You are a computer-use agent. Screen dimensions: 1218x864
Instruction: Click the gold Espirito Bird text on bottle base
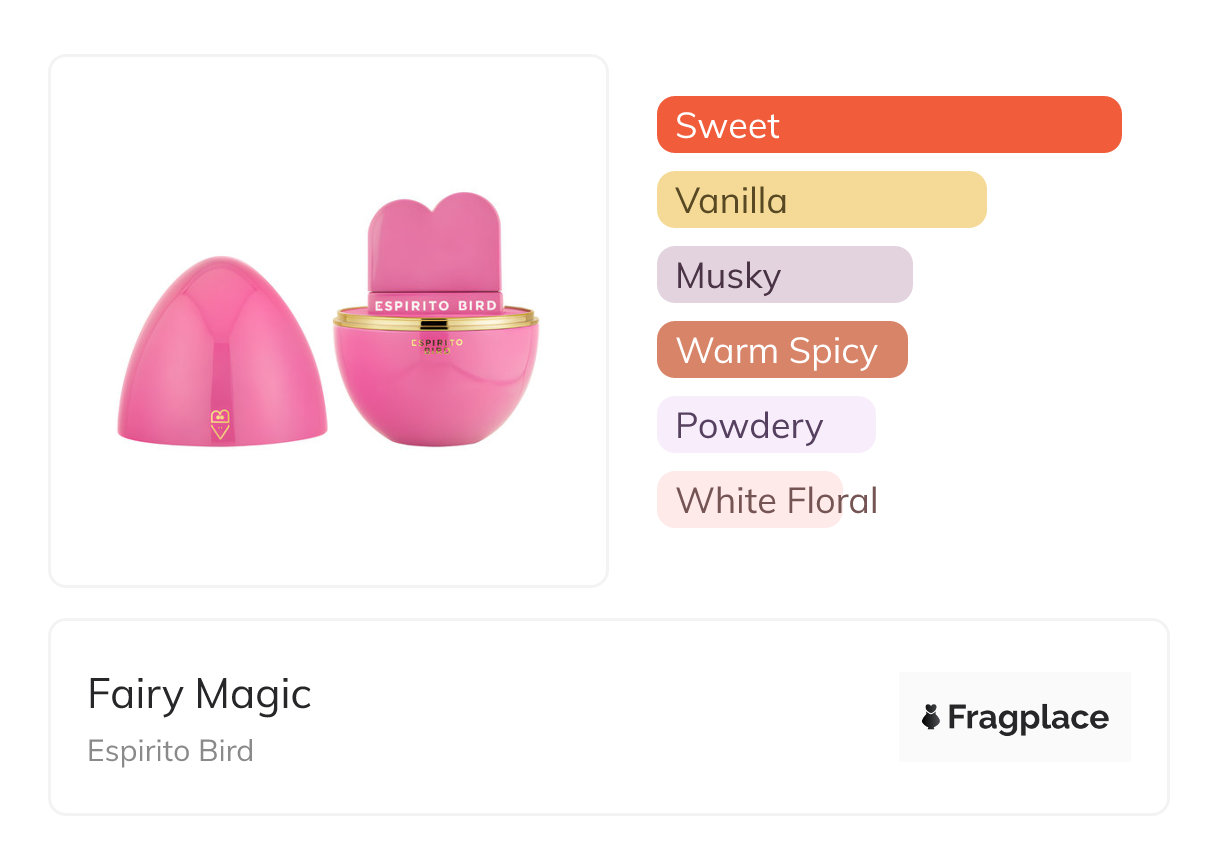(x=435, y=345)
